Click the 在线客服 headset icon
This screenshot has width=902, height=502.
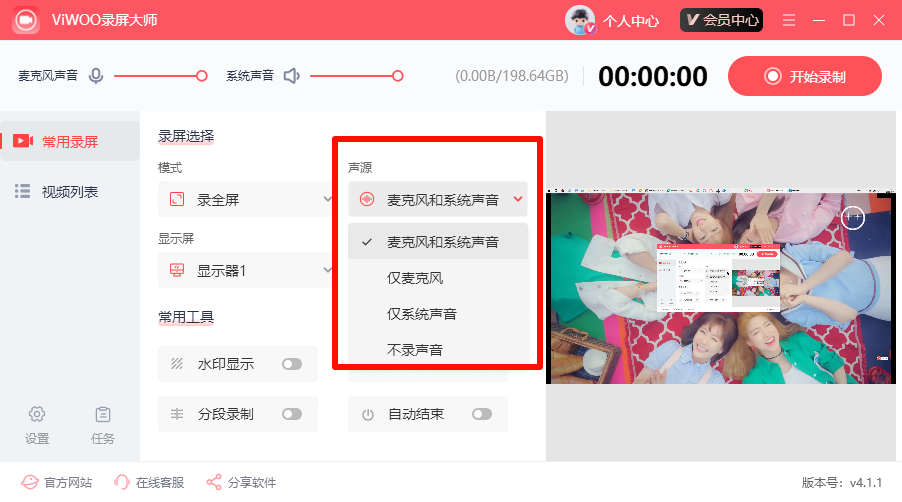(x=121, y=482)
